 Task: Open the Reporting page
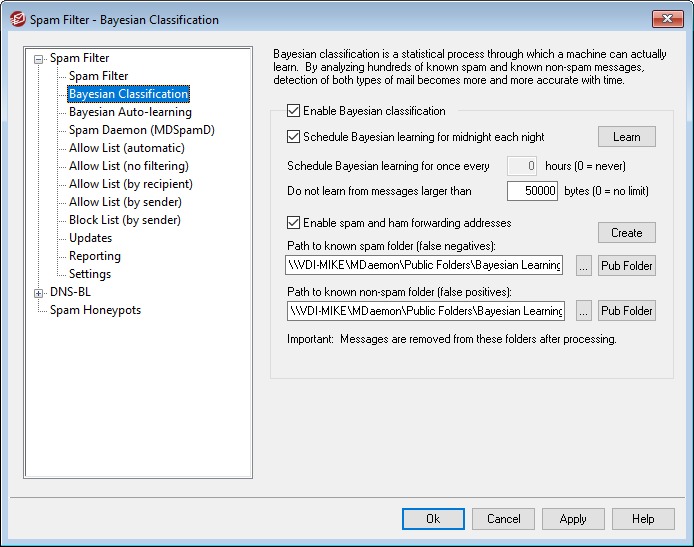[95, 256]
